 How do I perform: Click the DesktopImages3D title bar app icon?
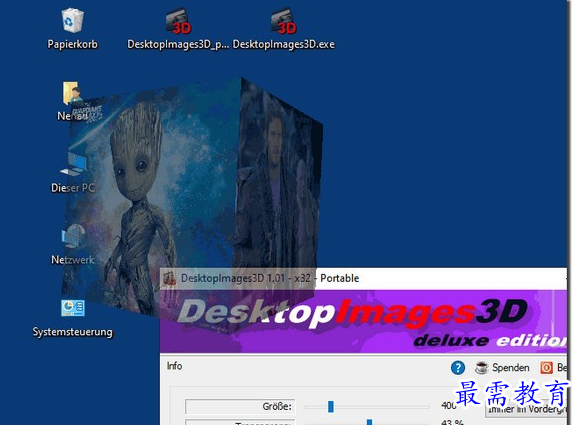169,278
